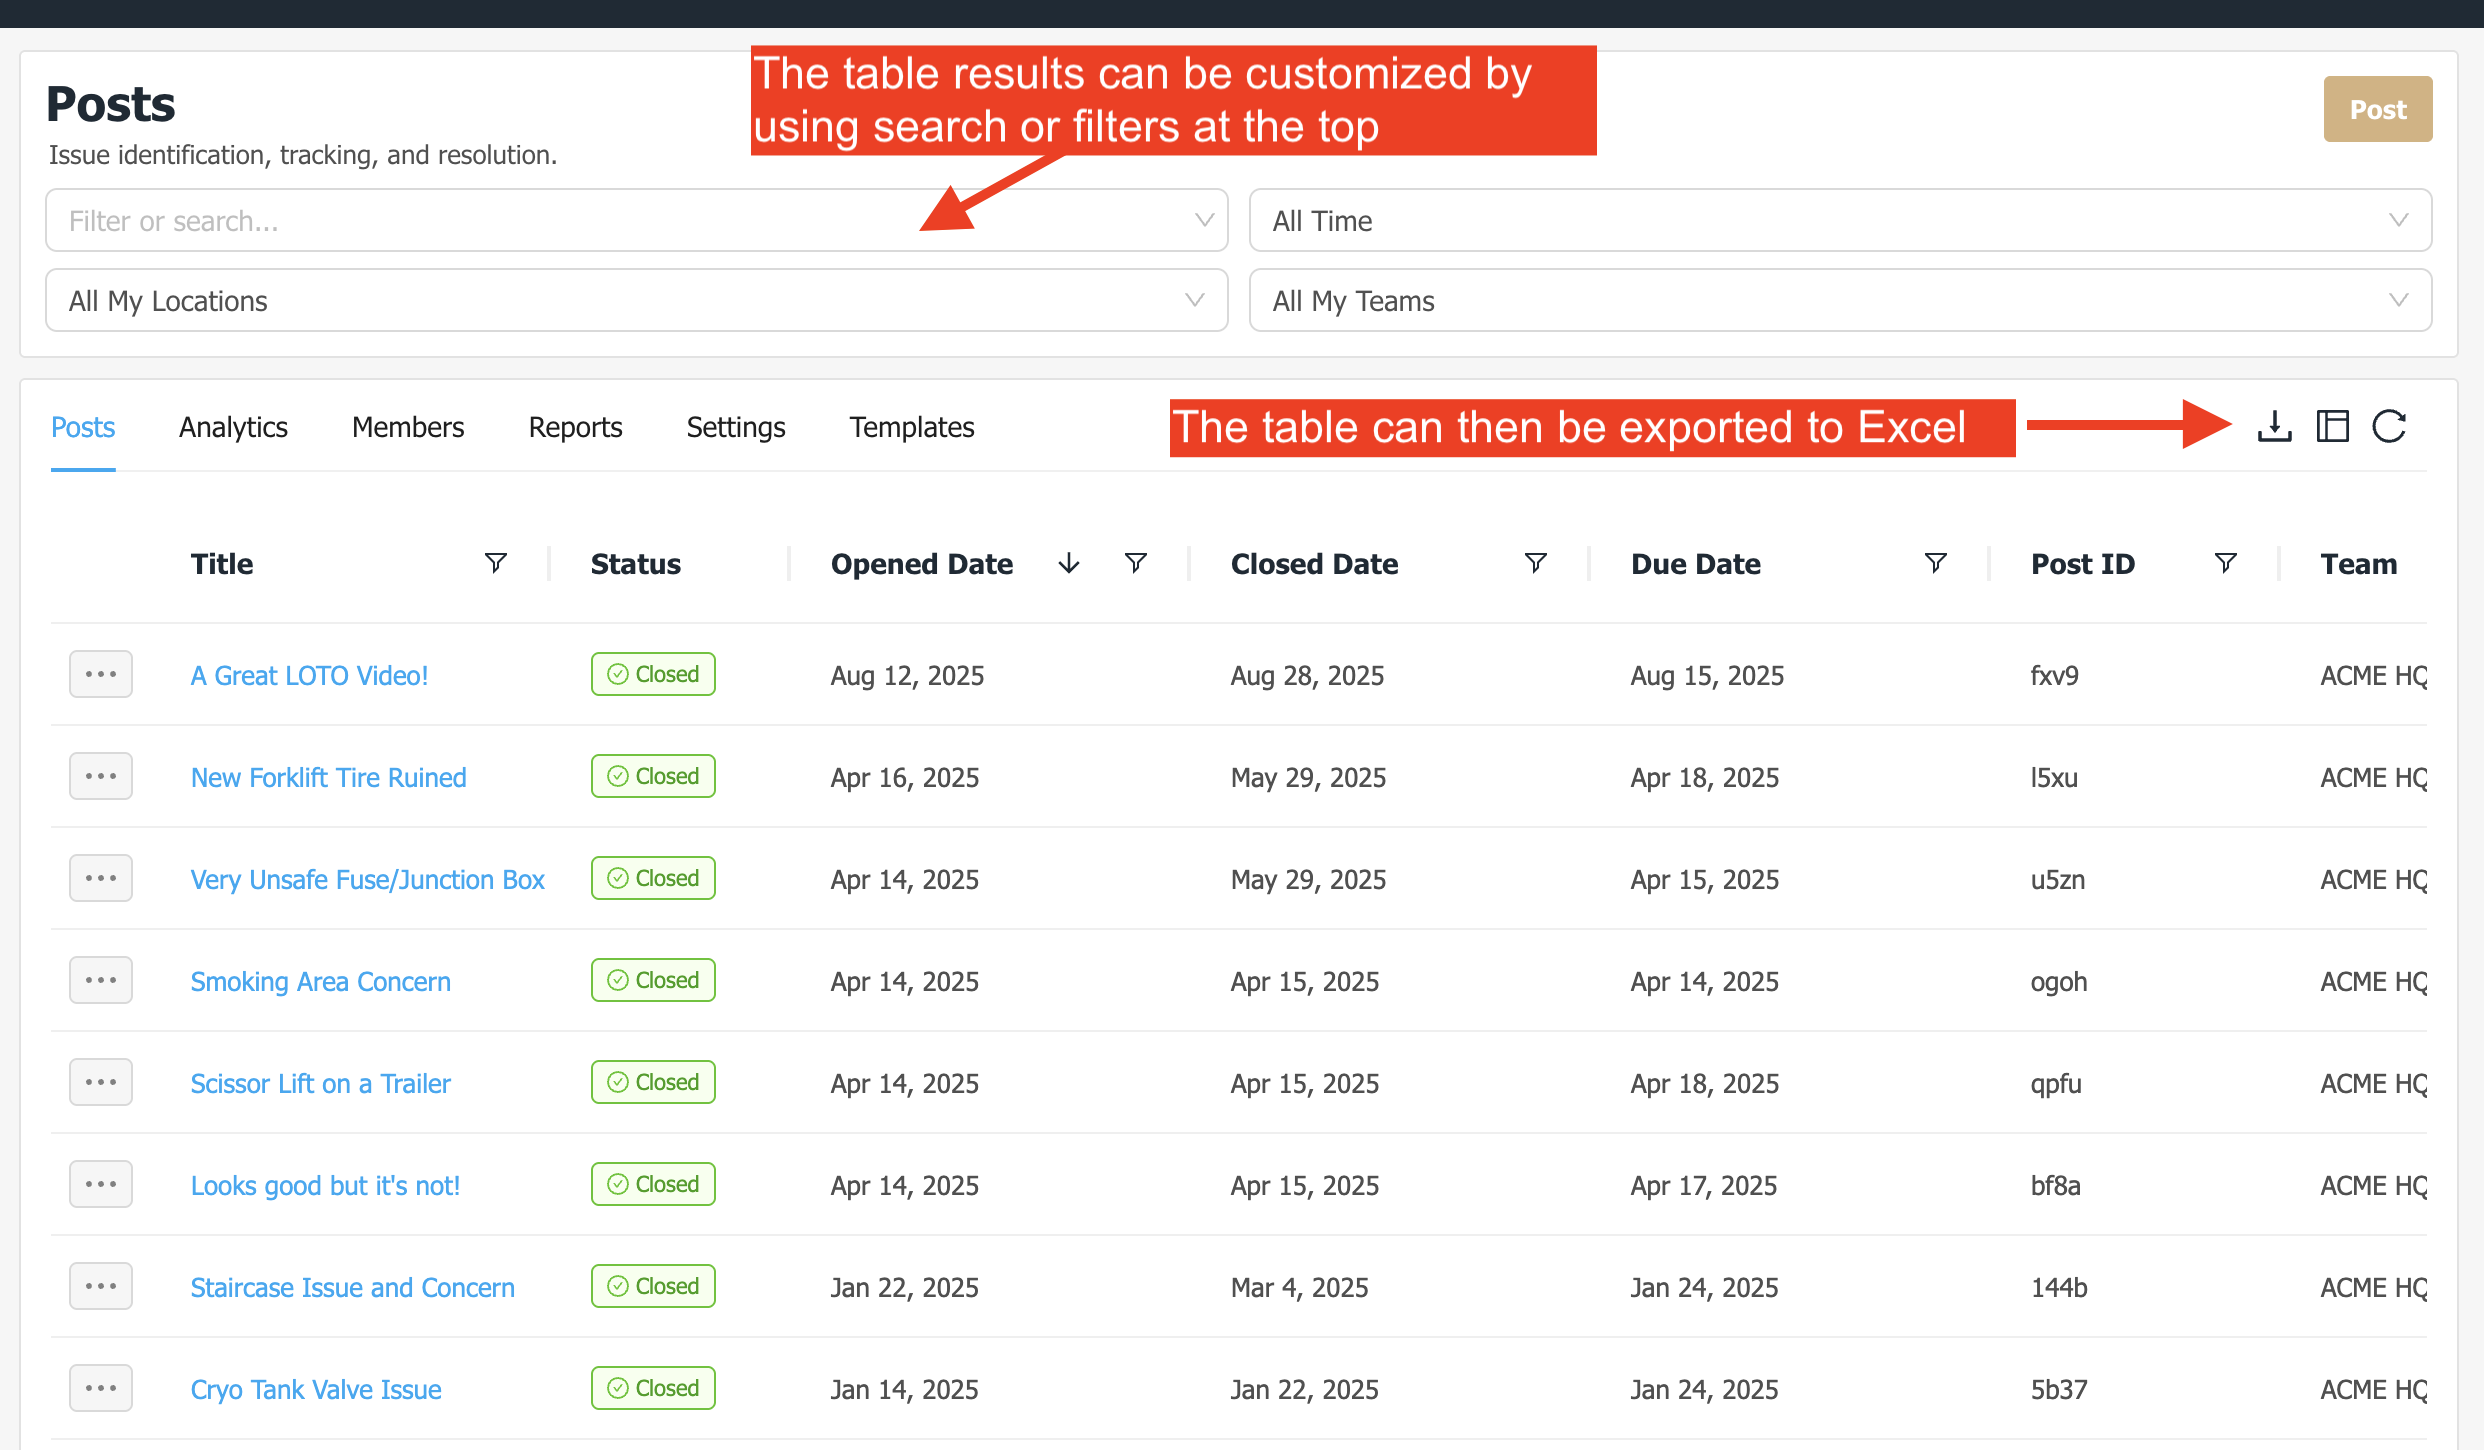Switch to the Templates tab
The image size is (2484, 1450).
[x=911, y=427]
